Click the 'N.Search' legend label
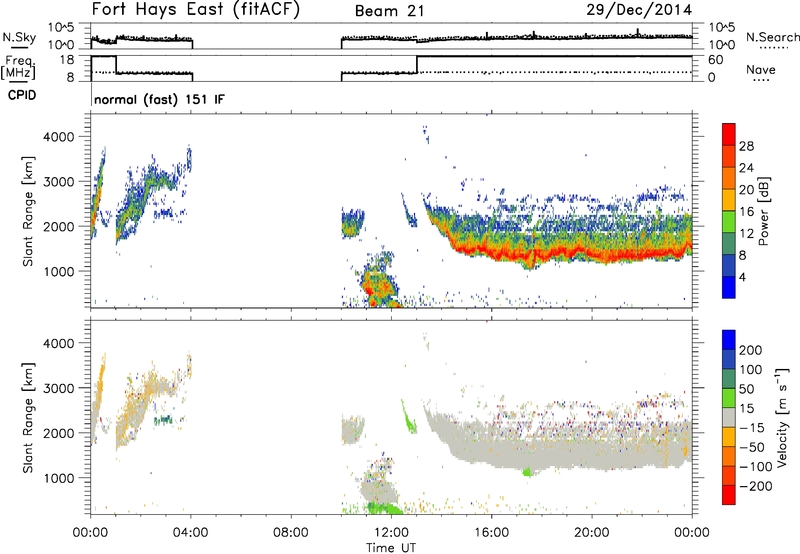The height and width of the screenshot is (554, 800). 772,37
